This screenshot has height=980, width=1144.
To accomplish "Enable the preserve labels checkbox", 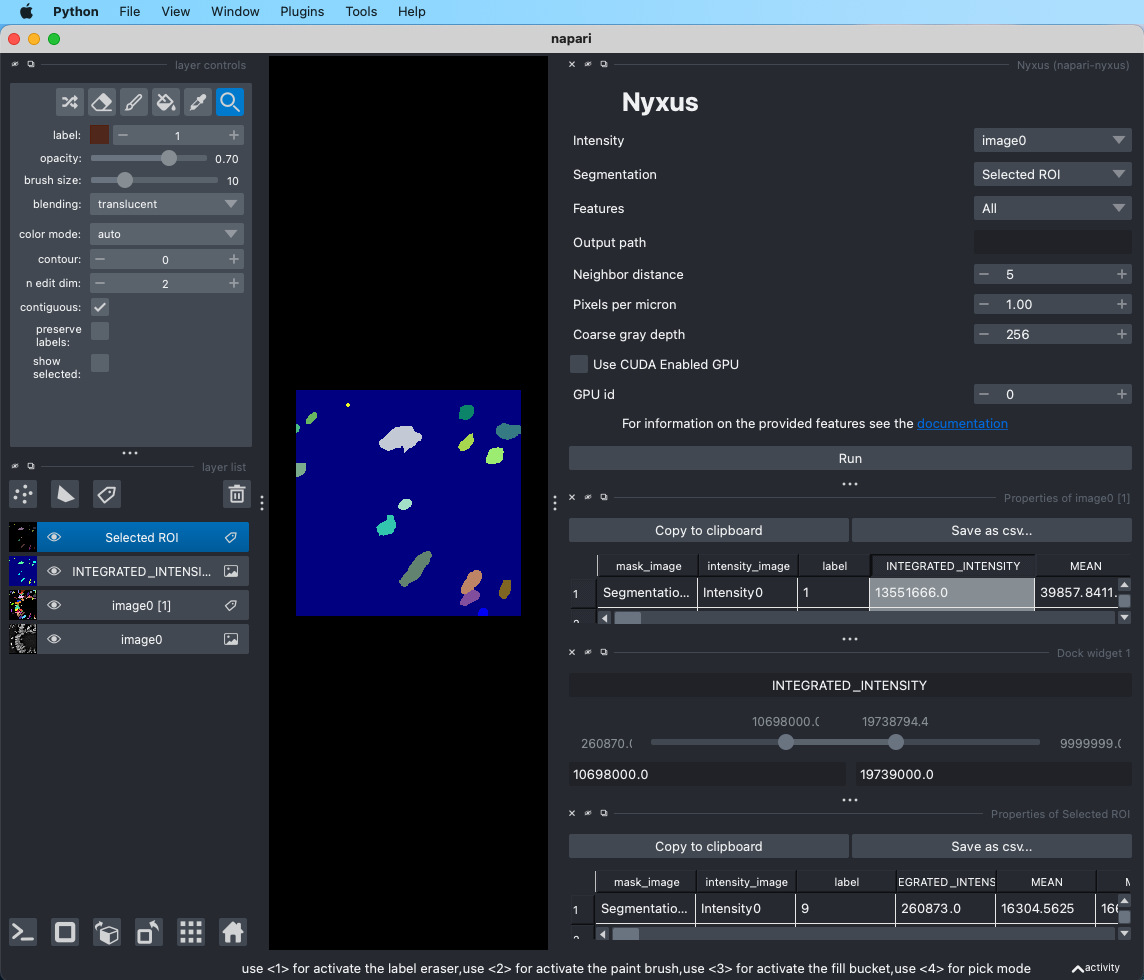I will click(x=100, y=331).
